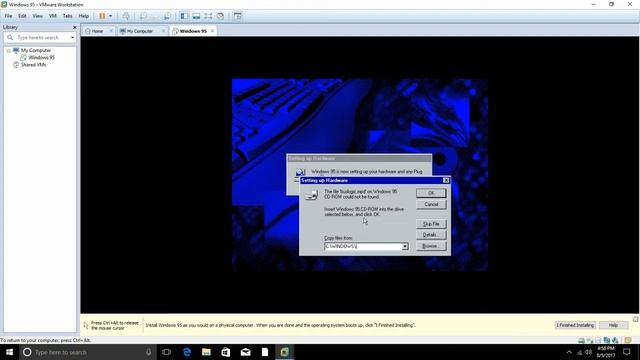Viewport: 640px width, 360px height.
Task: Open Microsoft Store from taskbar
Action: 226,352
